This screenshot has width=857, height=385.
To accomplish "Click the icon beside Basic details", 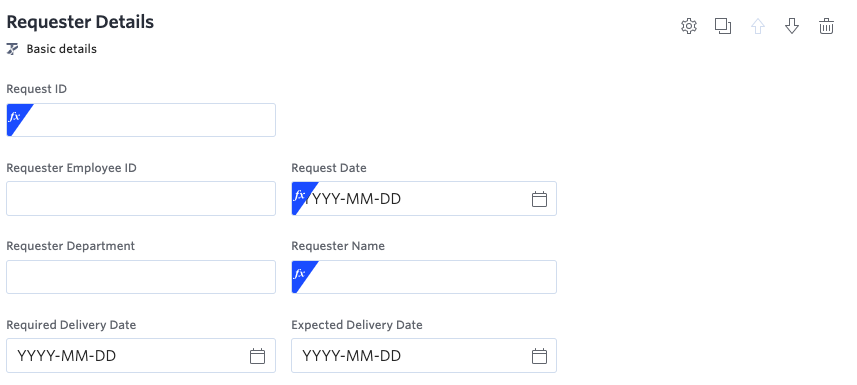I will click(13, 49).
